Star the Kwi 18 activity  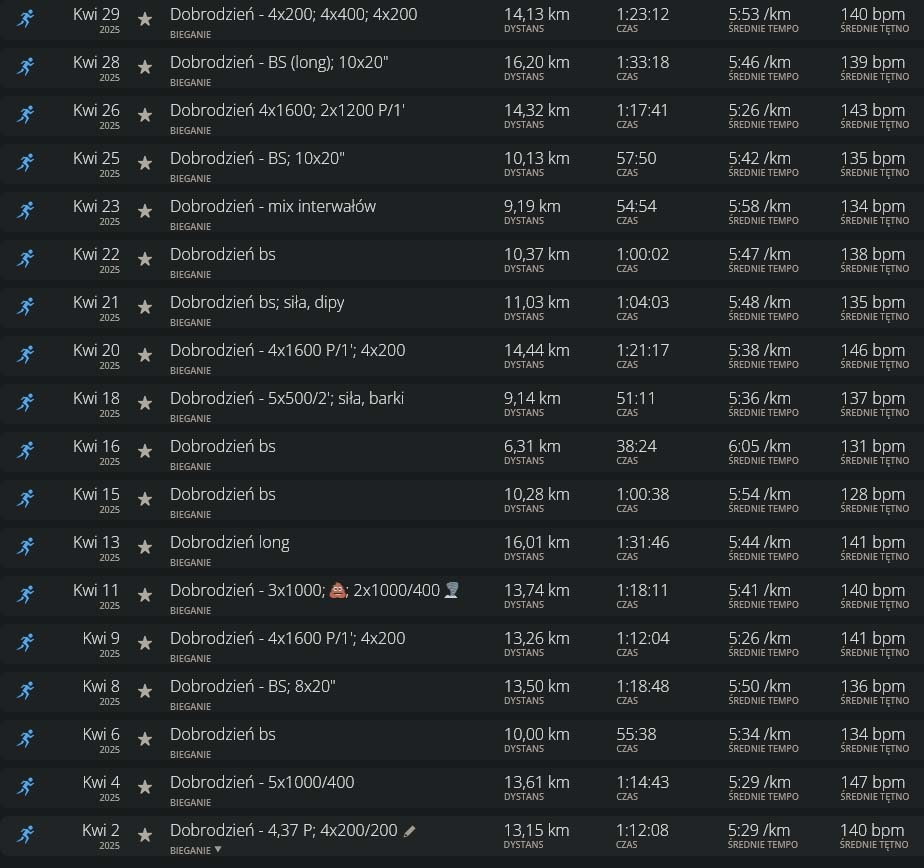(x=145, y=403)
